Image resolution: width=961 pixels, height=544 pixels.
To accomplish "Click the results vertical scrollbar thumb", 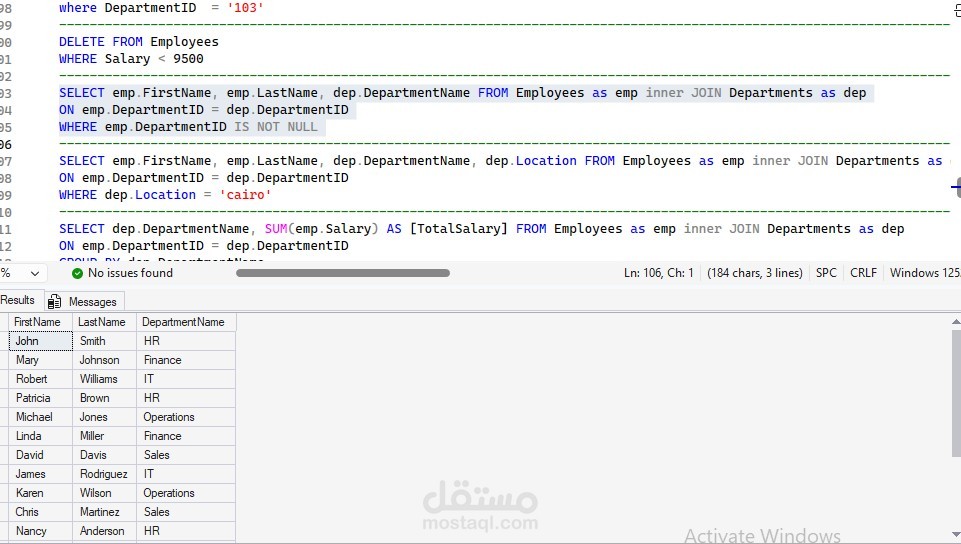I will click(x=956, y=393).
